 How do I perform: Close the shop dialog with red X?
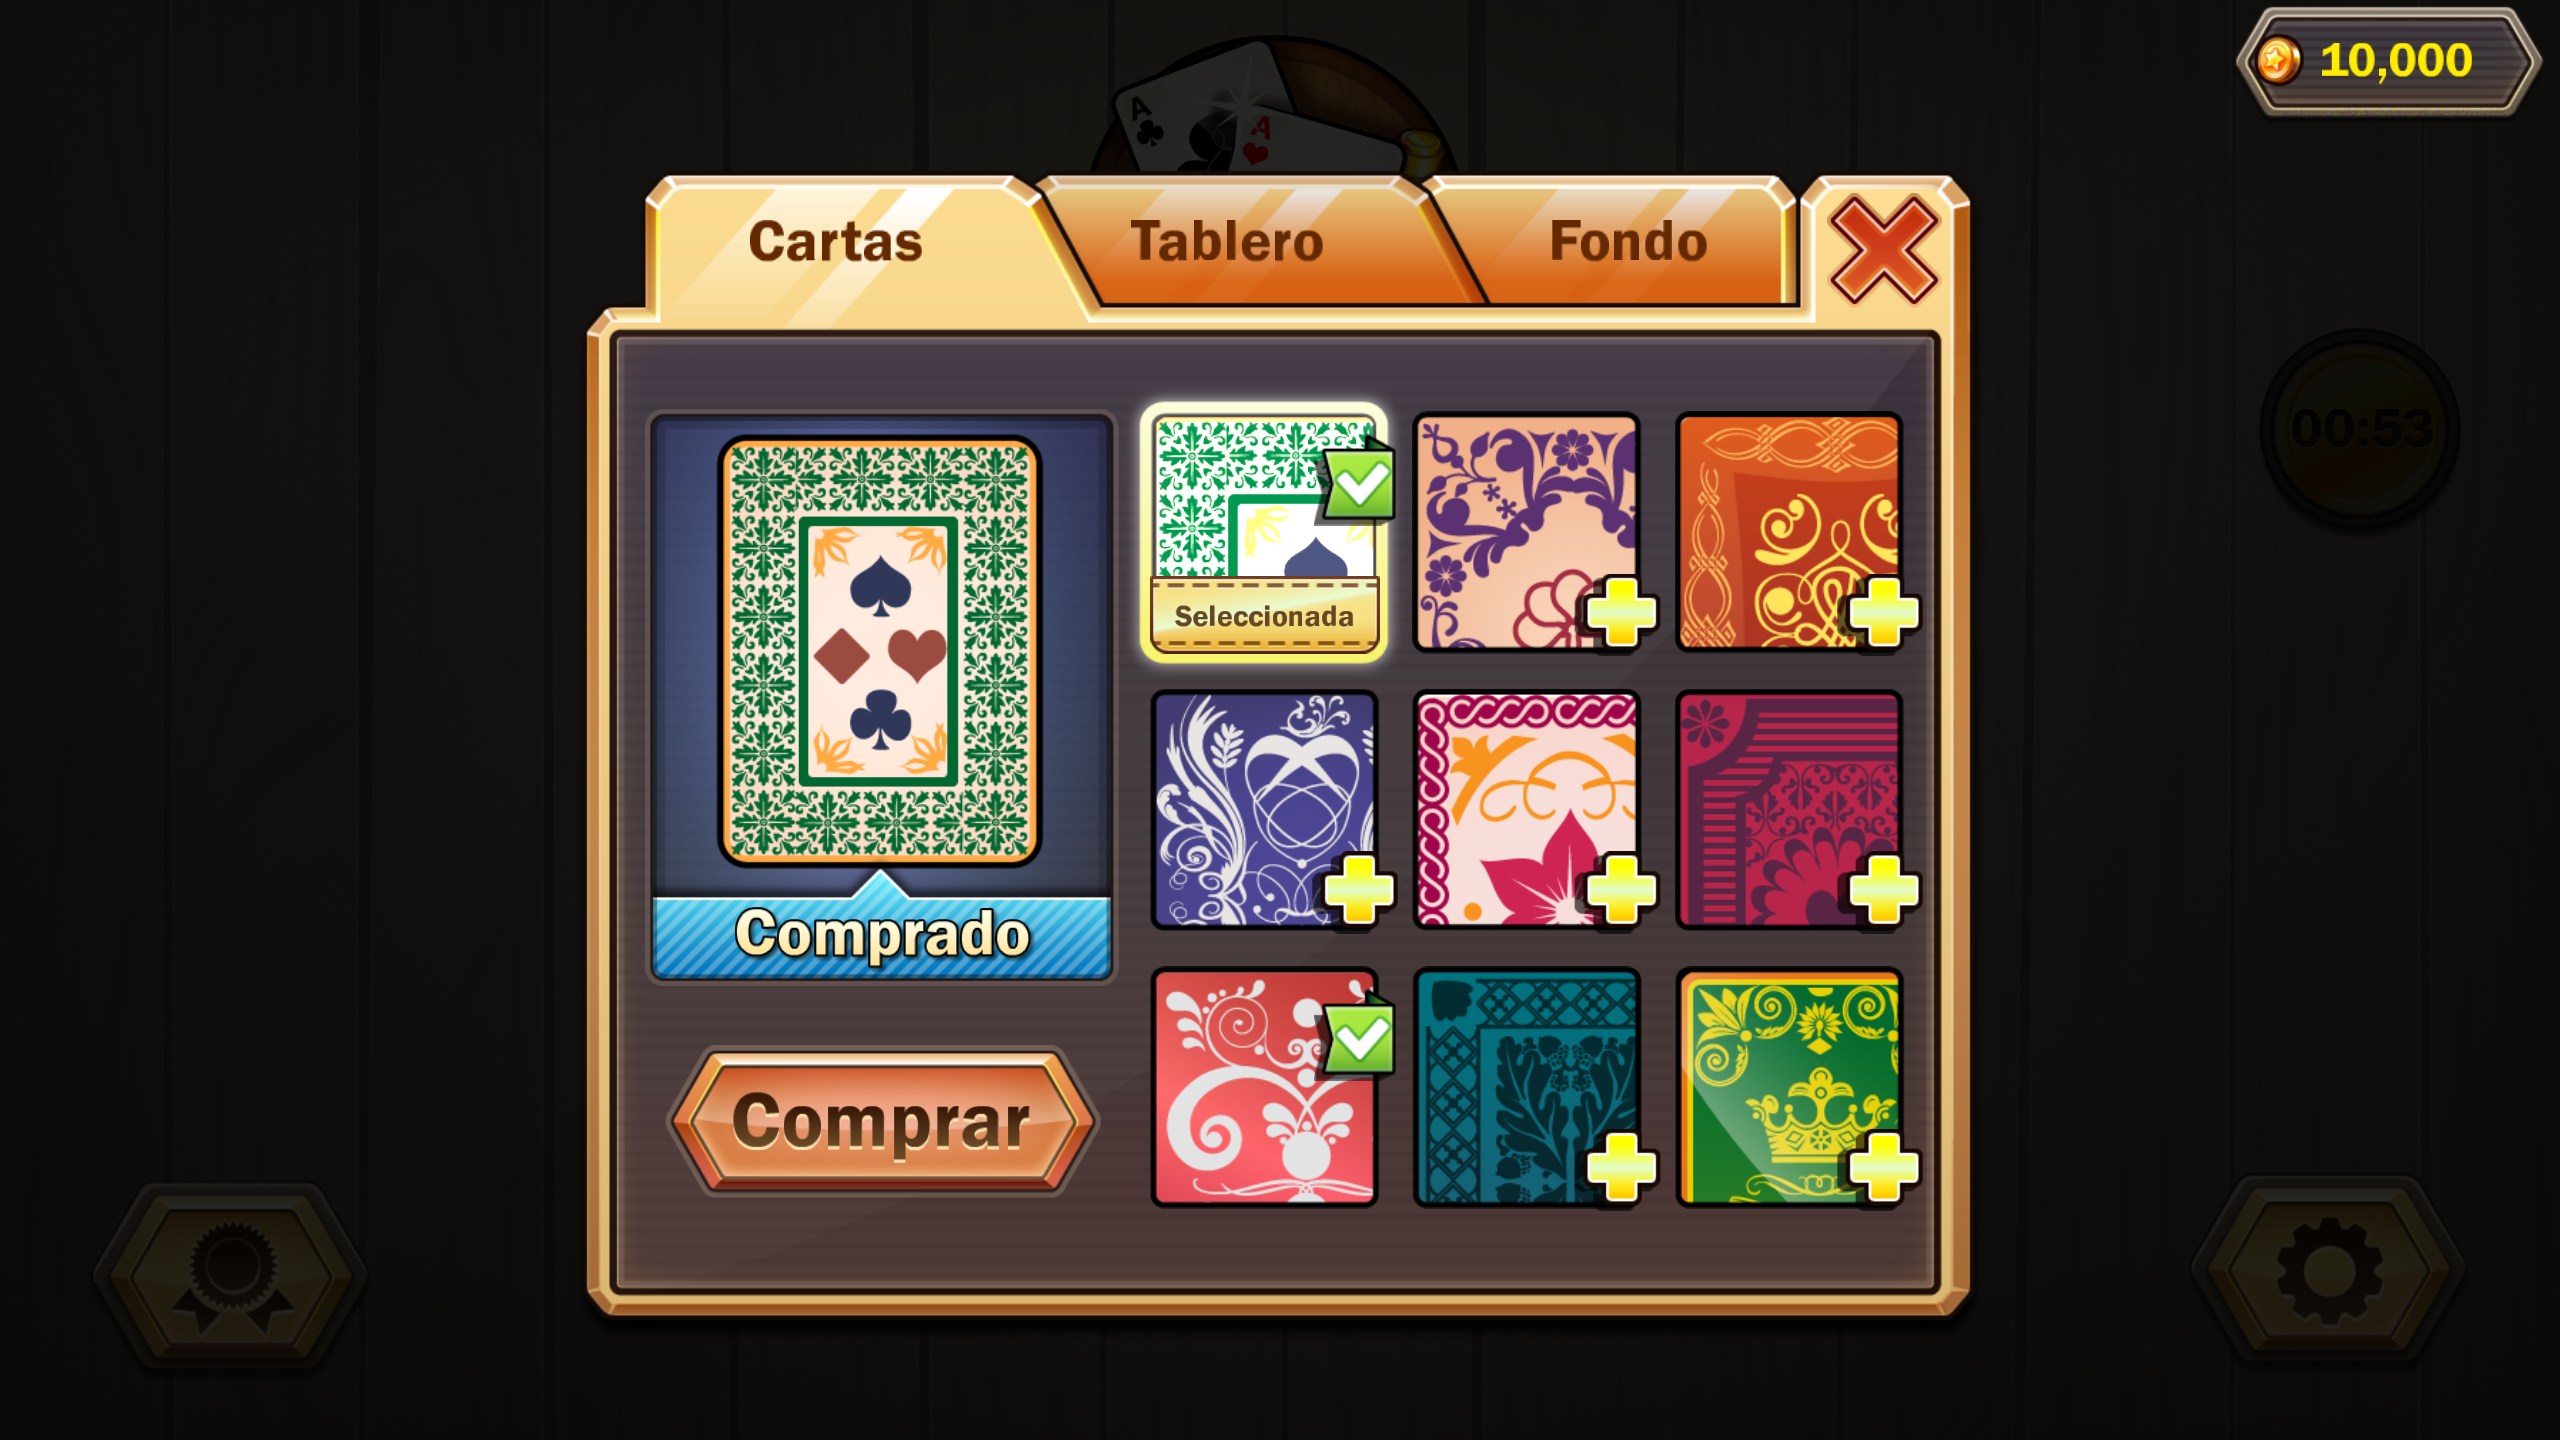pyautogui.click(x=1883, y=249)
